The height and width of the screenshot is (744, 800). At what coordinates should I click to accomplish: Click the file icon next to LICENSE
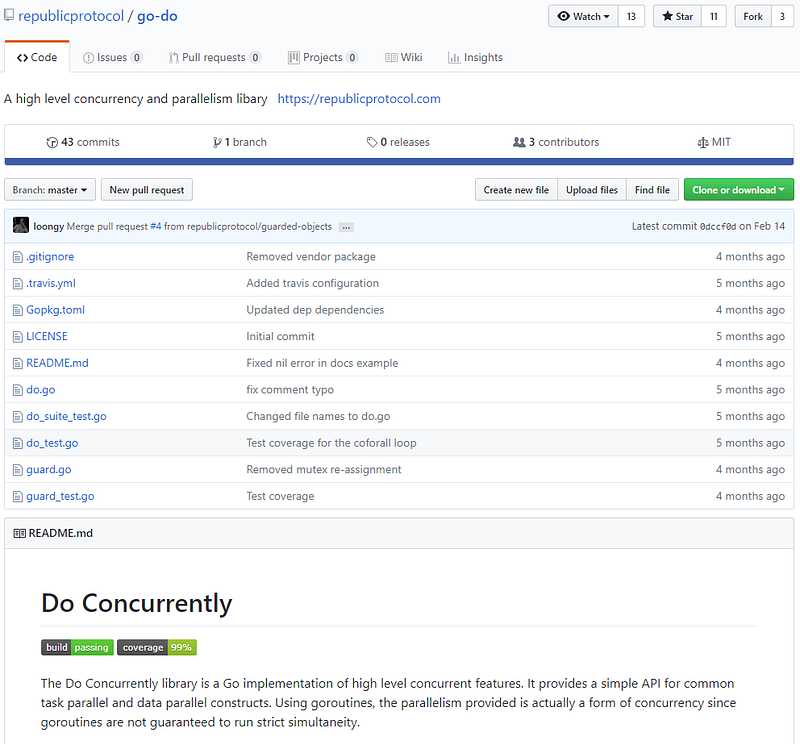pos(18,337)
